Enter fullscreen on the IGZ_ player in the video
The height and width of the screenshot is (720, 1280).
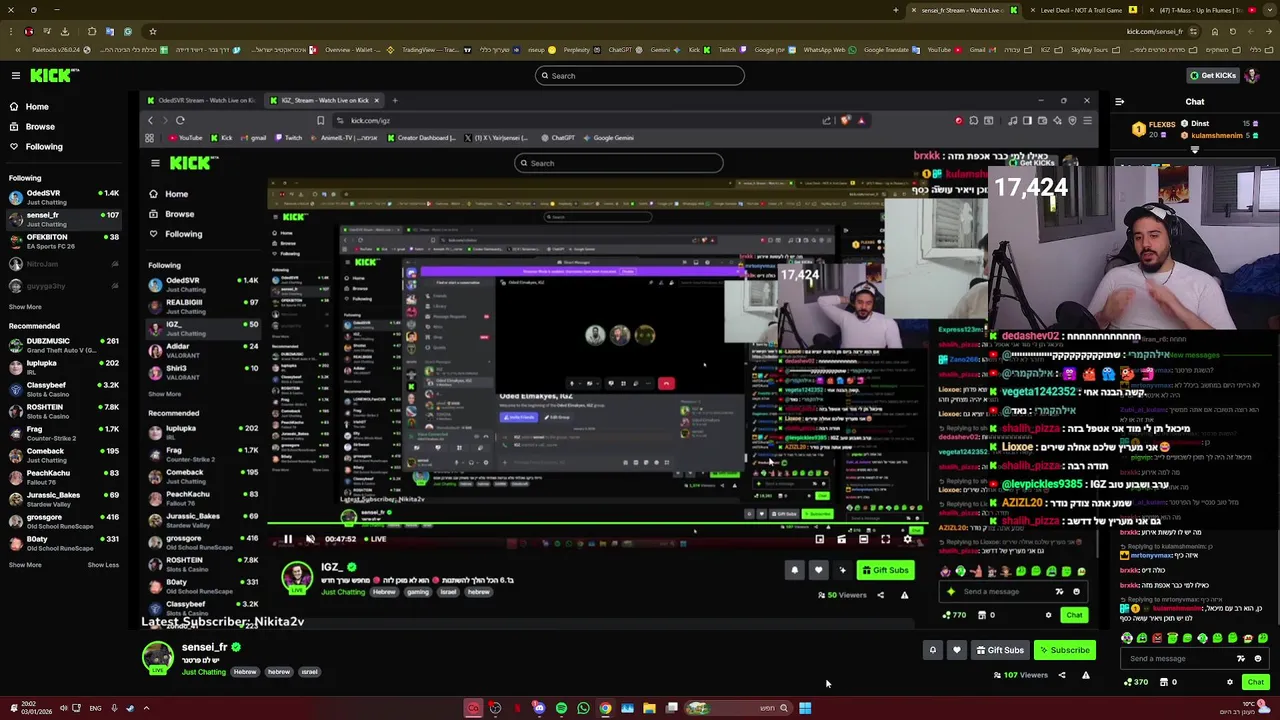(885, 539)
